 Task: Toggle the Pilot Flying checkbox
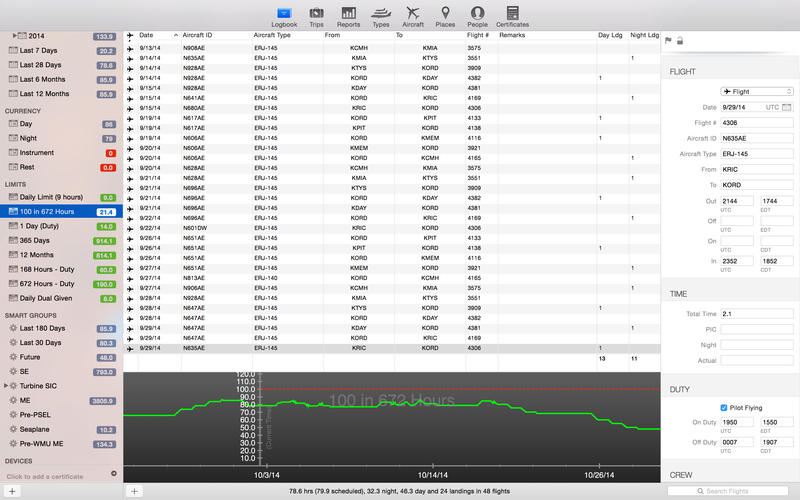(x=724, y=407)
